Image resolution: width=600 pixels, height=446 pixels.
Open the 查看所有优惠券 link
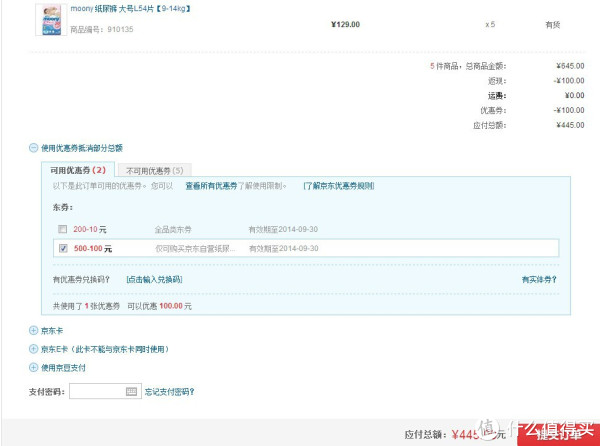tap(212, 186)
